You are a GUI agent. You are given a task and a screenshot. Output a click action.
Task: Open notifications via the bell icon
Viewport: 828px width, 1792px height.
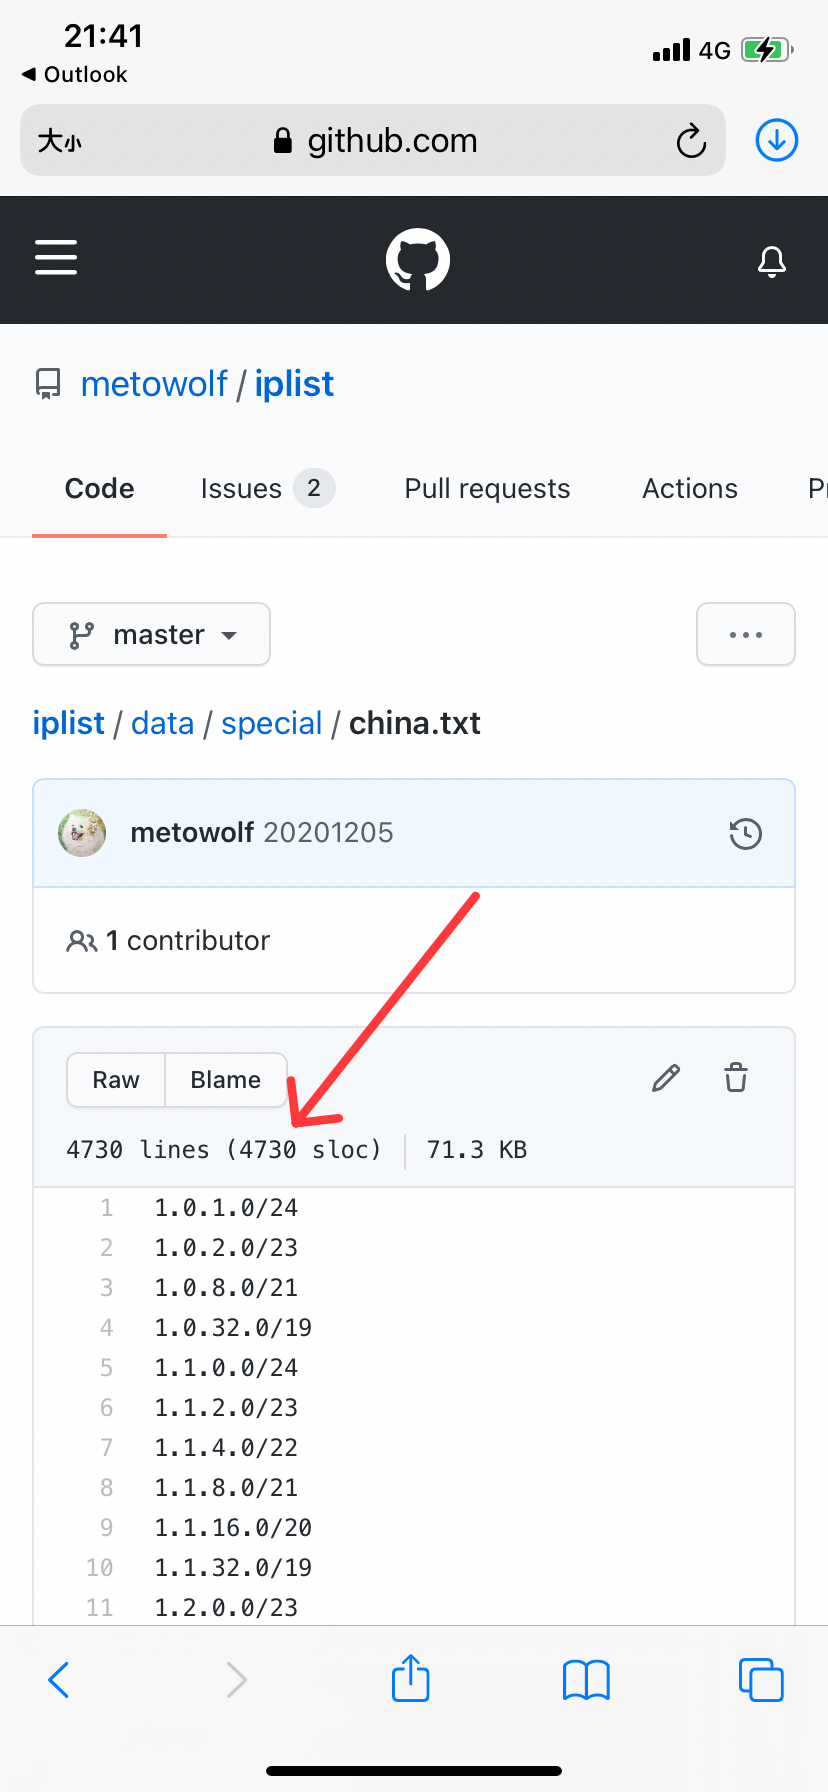click(771, 260)
